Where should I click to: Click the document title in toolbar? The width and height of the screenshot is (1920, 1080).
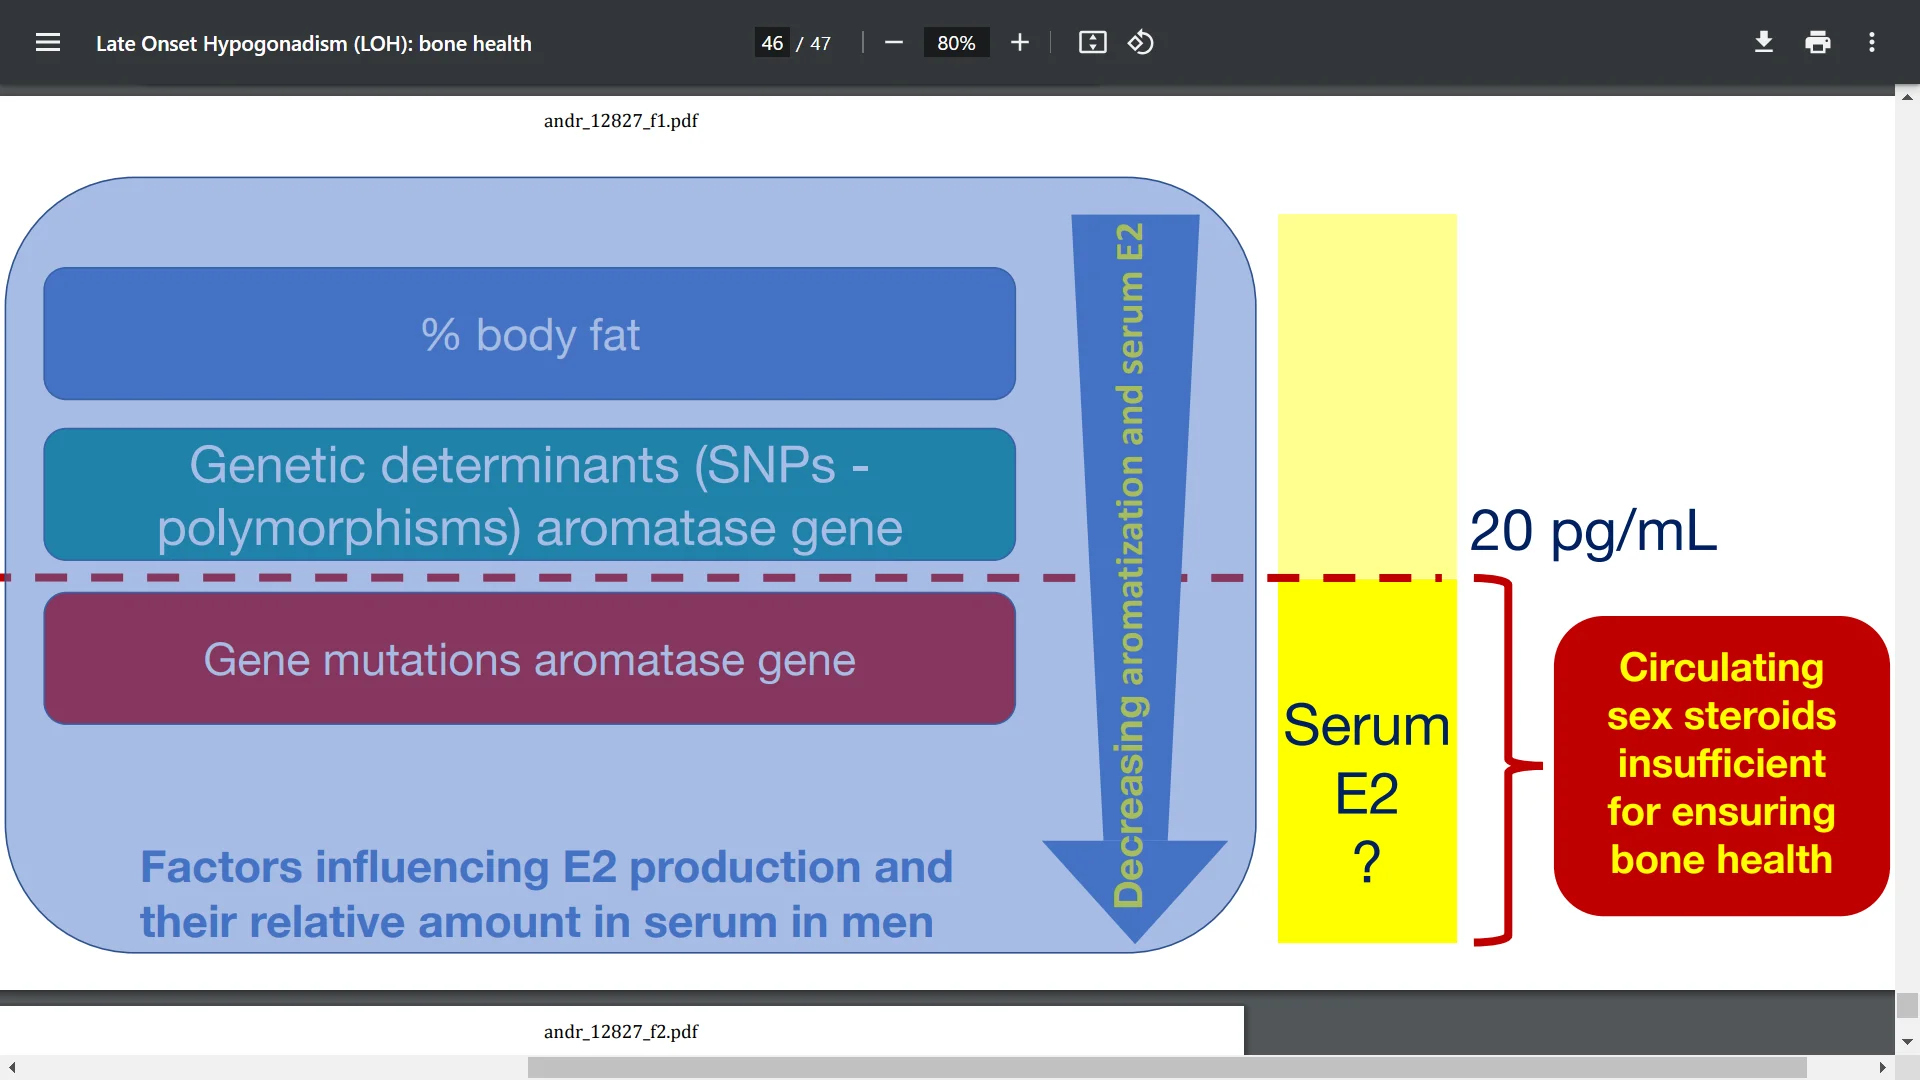313,43
